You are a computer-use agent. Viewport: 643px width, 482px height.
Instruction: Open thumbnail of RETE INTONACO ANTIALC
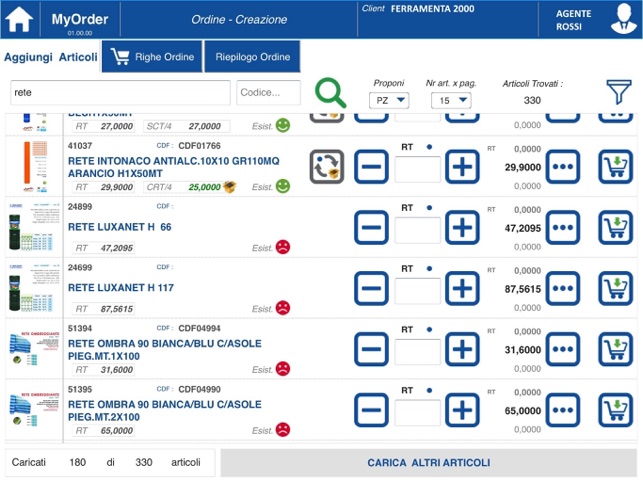[34, 167]
